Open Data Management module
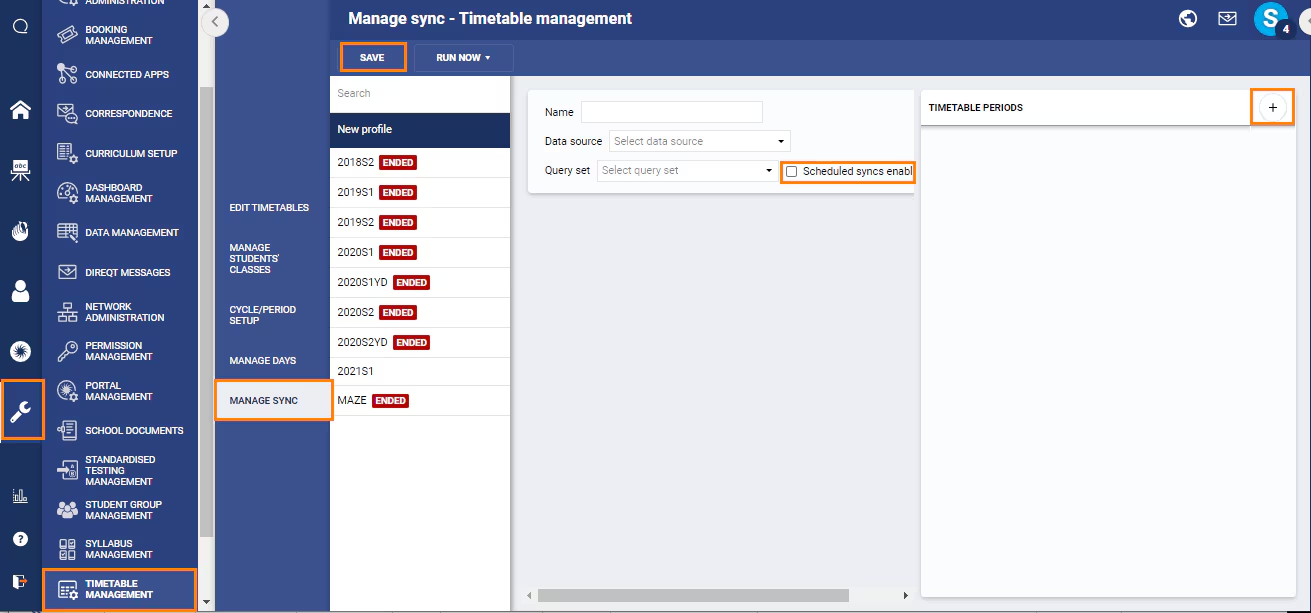 [119, 232]
